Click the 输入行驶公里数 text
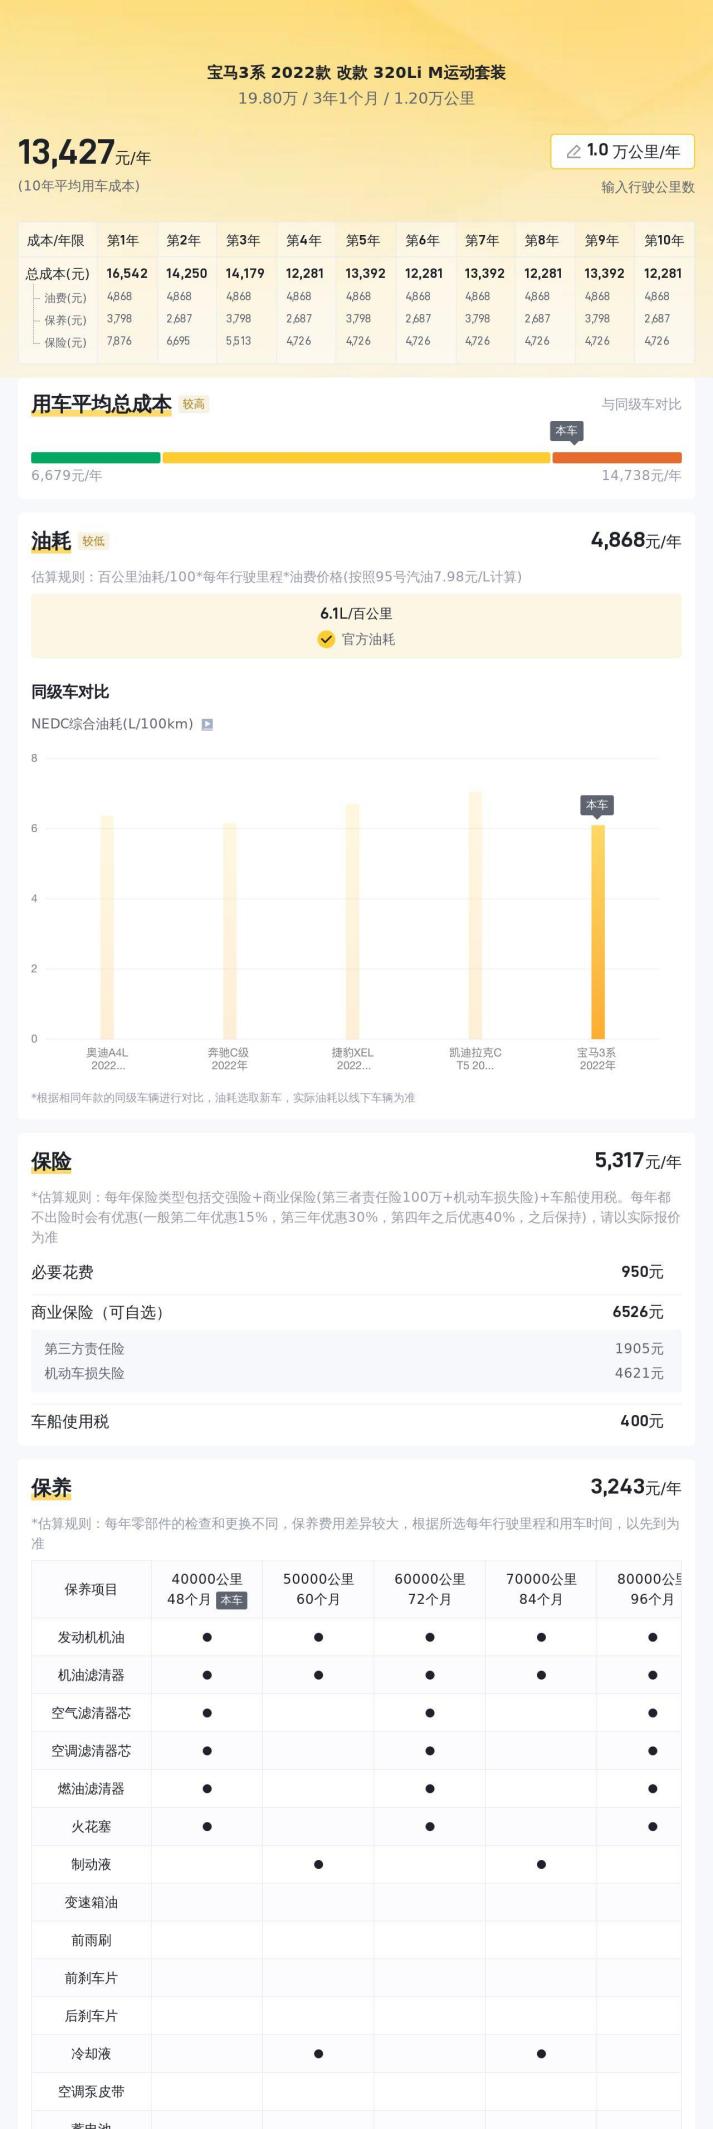This screenshot has height=2129, width=713. 647,187
